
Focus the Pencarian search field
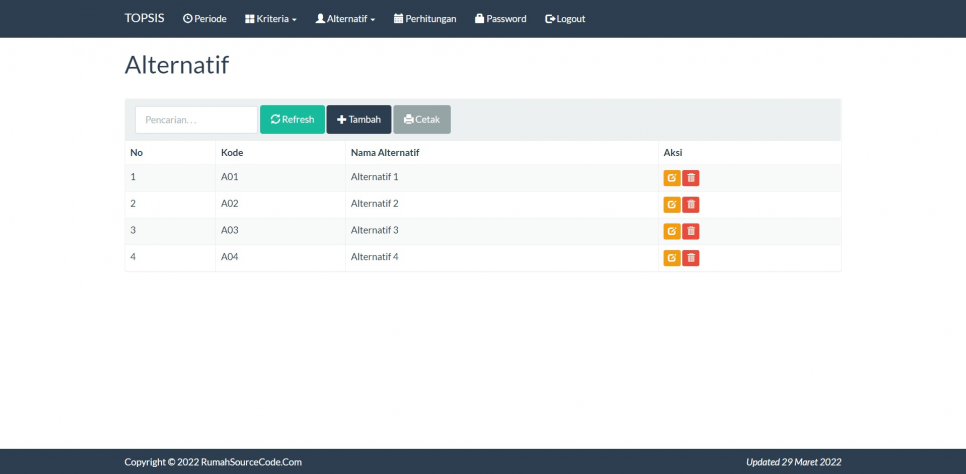click(x=196, y=120)
